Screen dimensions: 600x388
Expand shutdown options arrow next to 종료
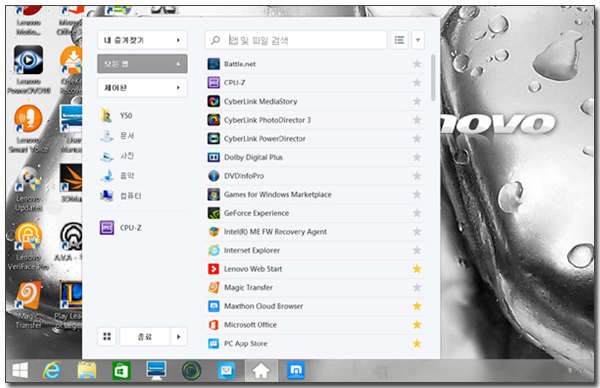pos(178,337)
